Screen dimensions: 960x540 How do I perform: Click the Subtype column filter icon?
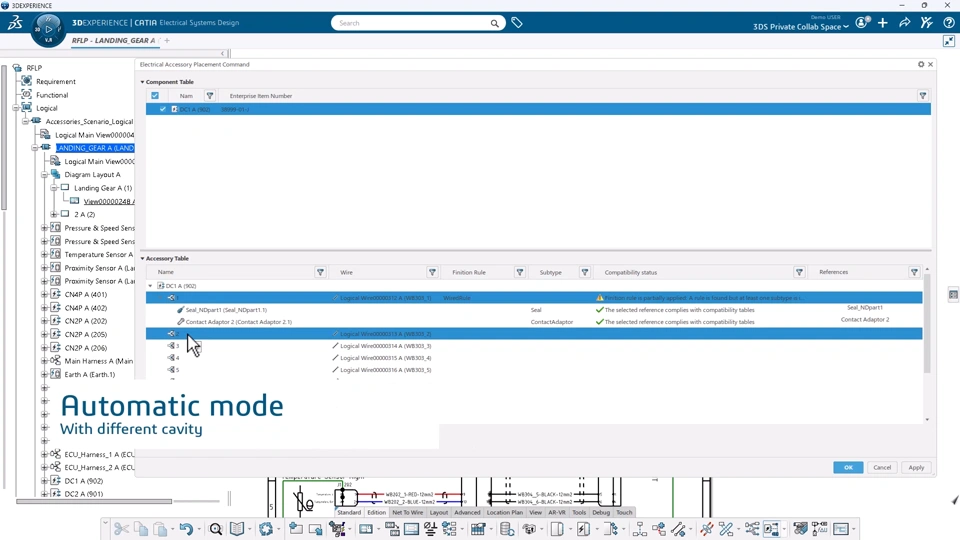(585, 272)
